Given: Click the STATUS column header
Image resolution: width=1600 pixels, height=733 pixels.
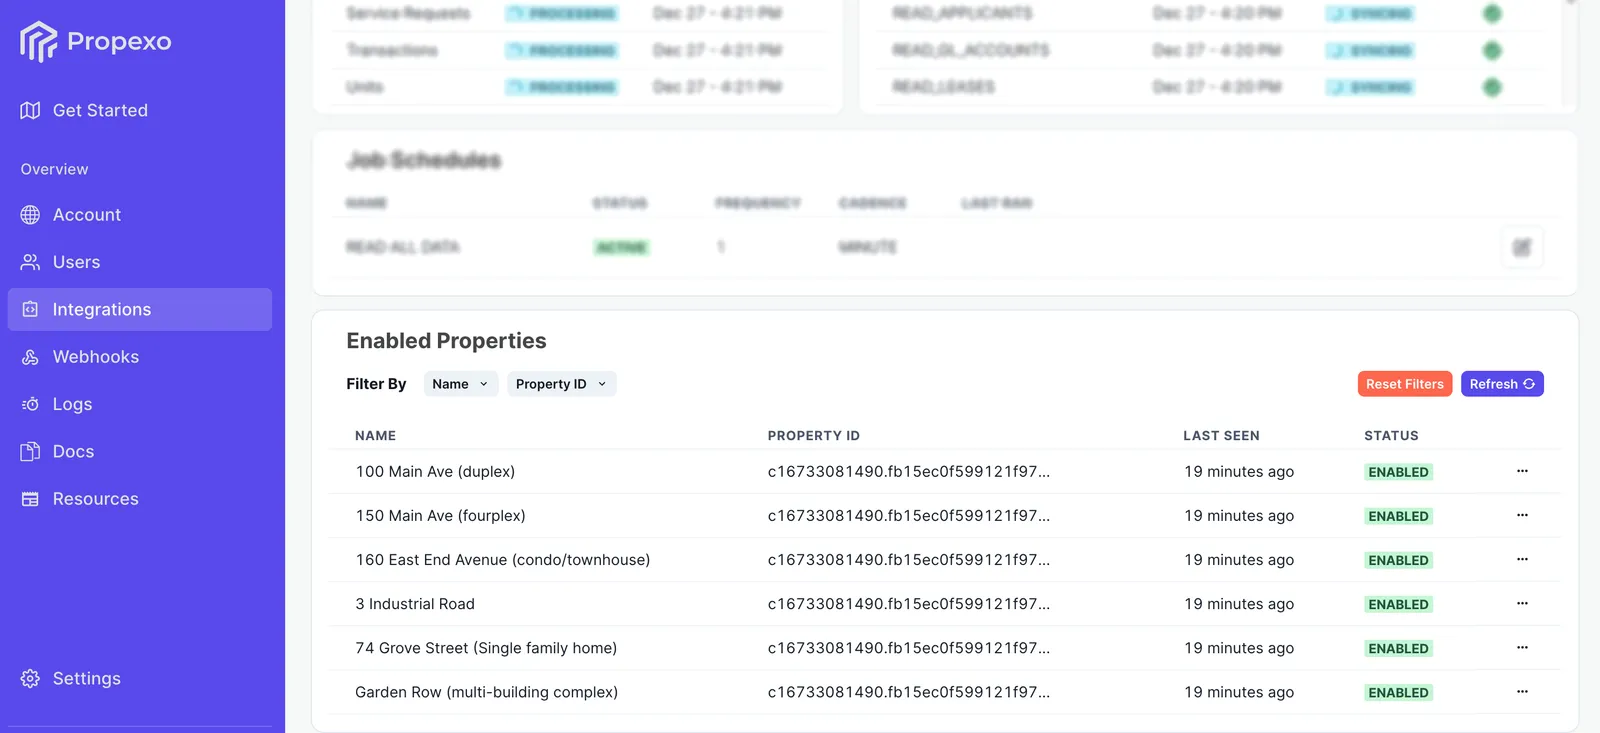Looking at the screenshot, I should [1391, 436].
